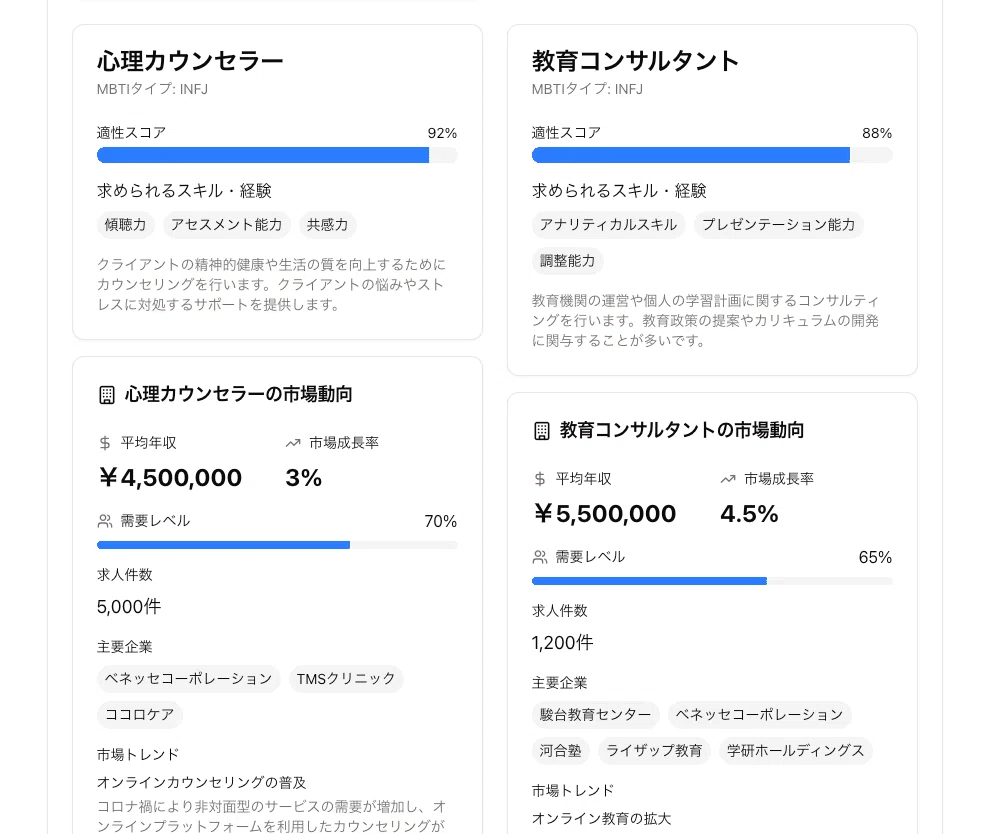The width and height of the screenshot is (990, 834).
Task: Click the people icon beside 需要レベル 65%
Action: [x=540, y=557]
